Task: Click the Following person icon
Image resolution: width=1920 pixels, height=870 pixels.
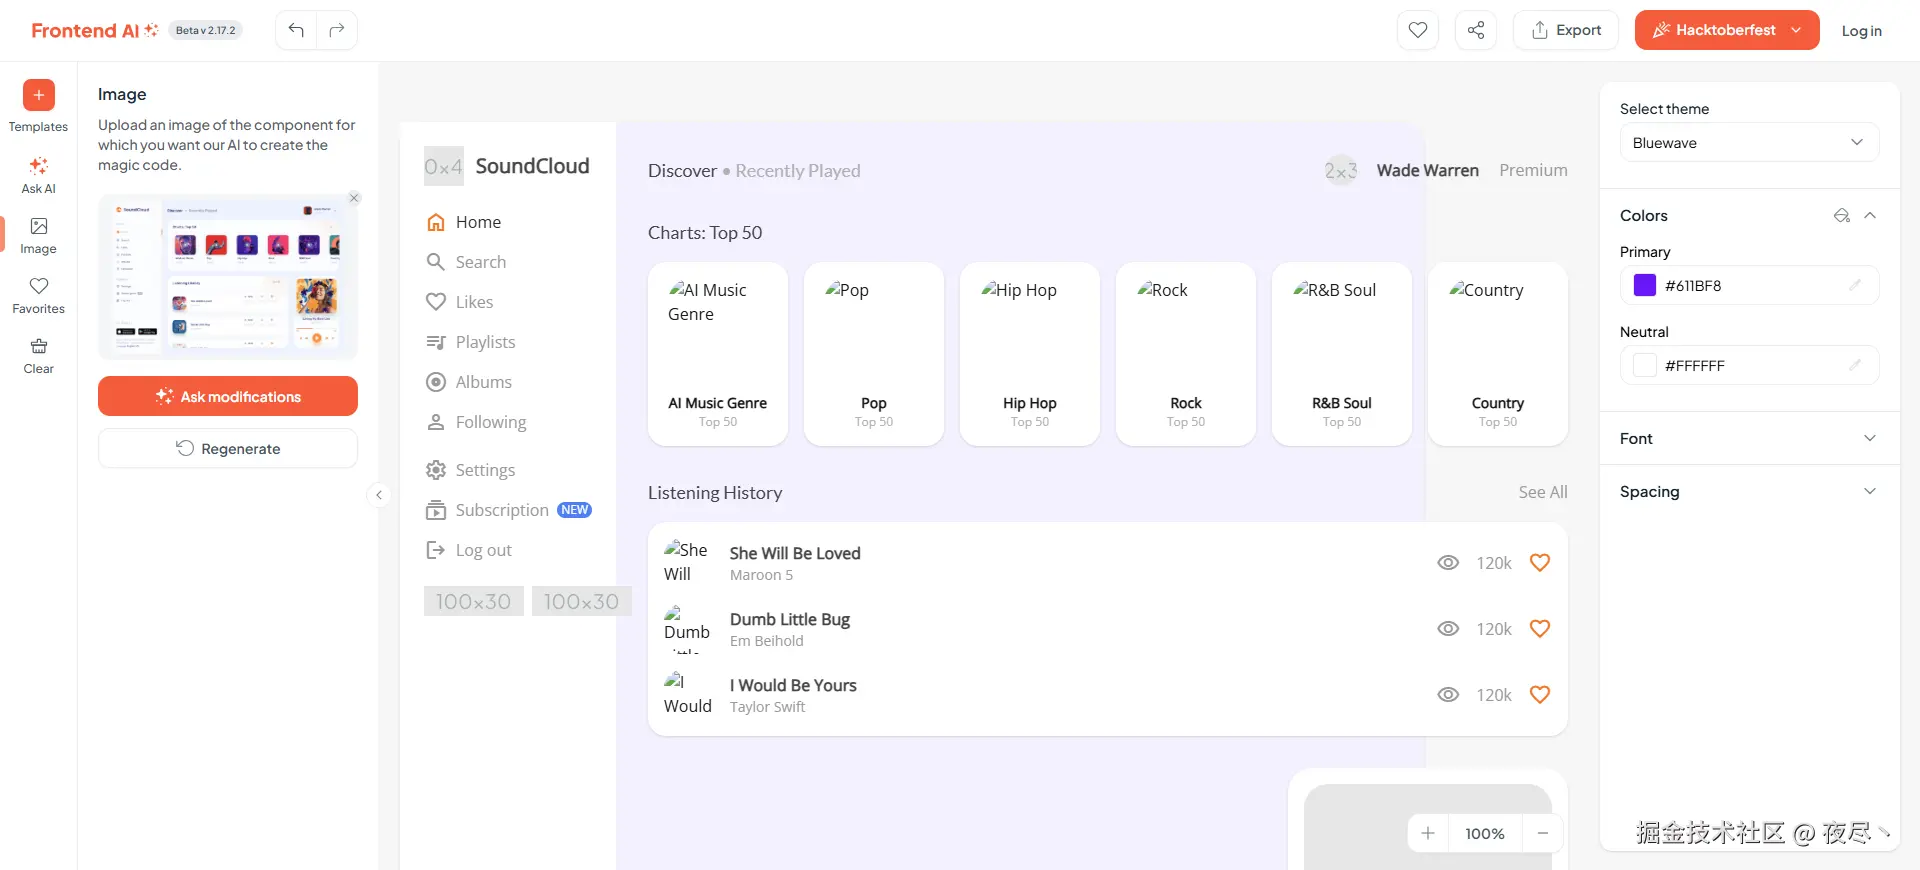Action: pyautogui.click(x=436, y=422)
